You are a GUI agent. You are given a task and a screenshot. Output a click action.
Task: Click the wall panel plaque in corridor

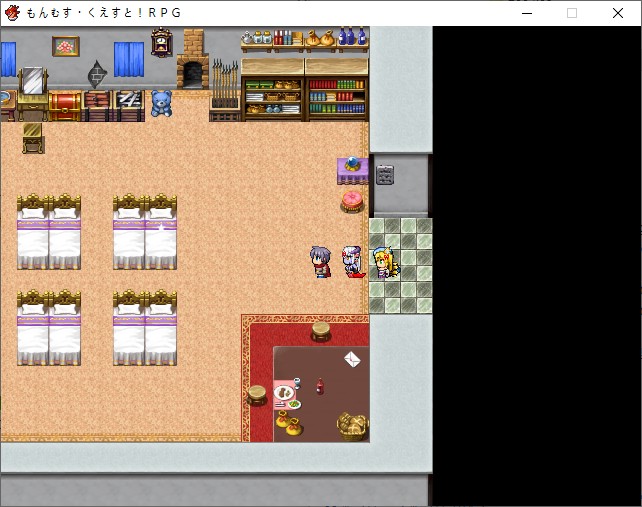[x=385, y=175]
